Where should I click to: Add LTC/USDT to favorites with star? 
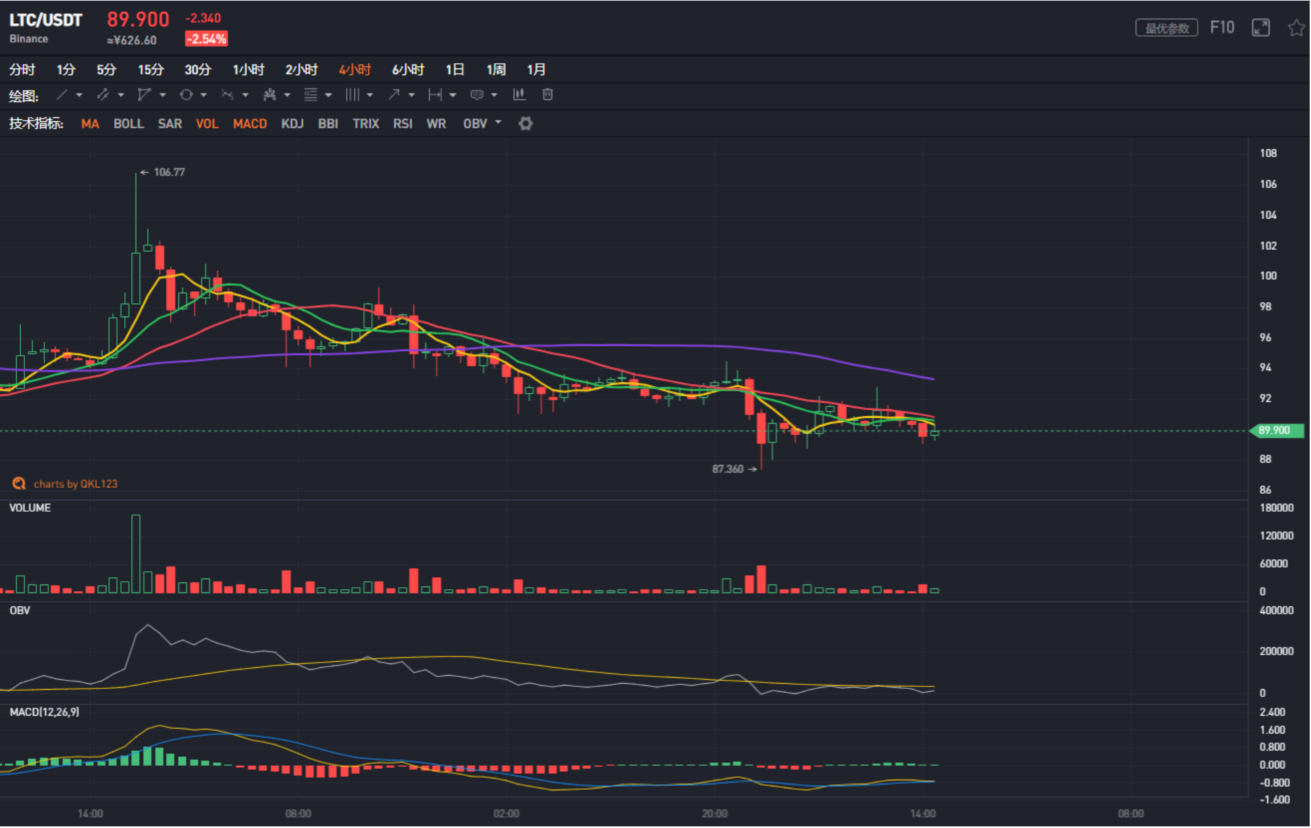[x=1296, y=28]
